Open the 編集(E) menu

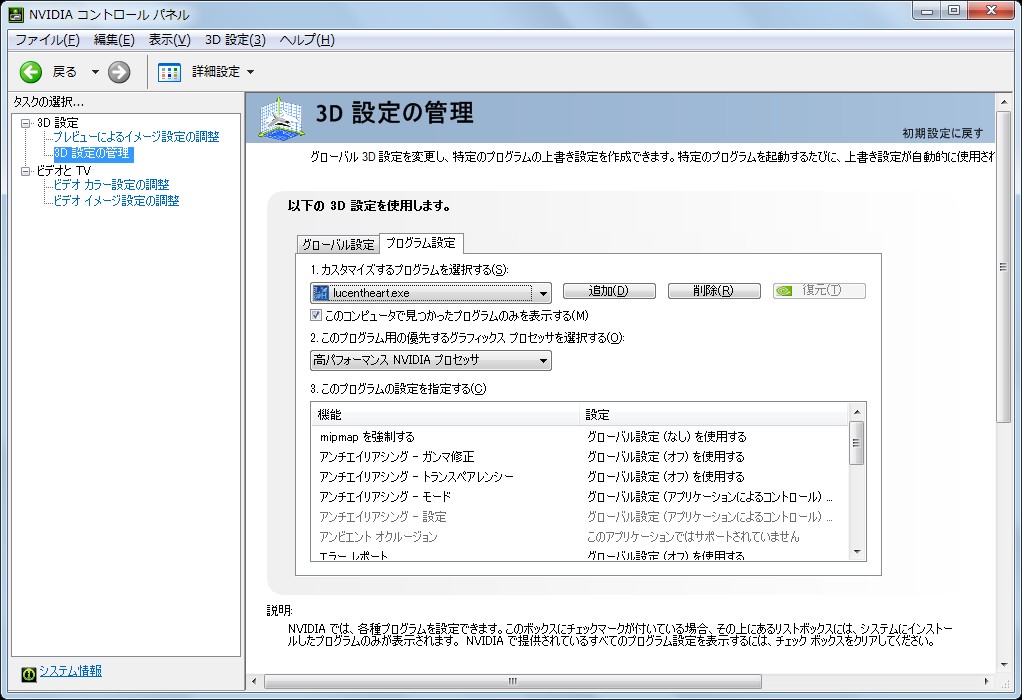point(114,40)
